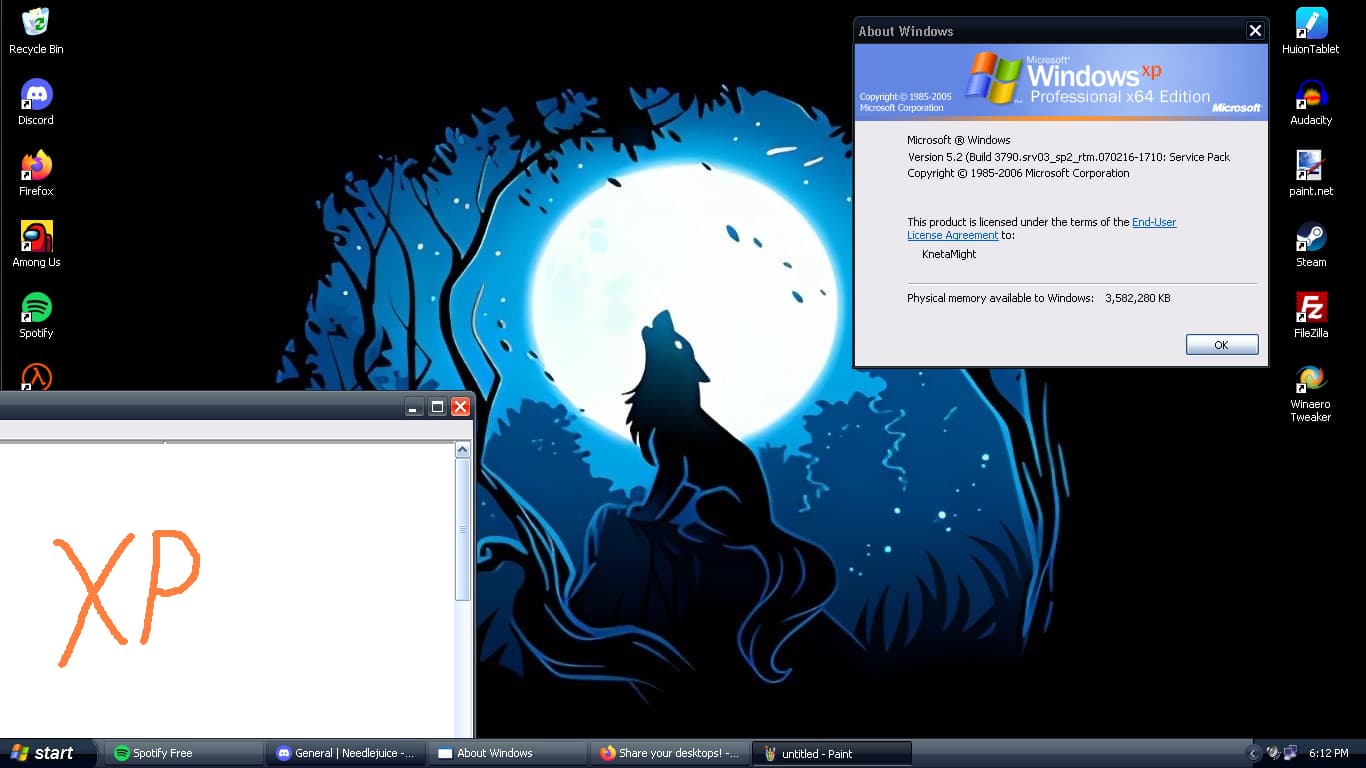Select the Winaero Tweaker desktop shortcut
The height and width of the screenshot is (768, 1366).
tap(1310, 393)
